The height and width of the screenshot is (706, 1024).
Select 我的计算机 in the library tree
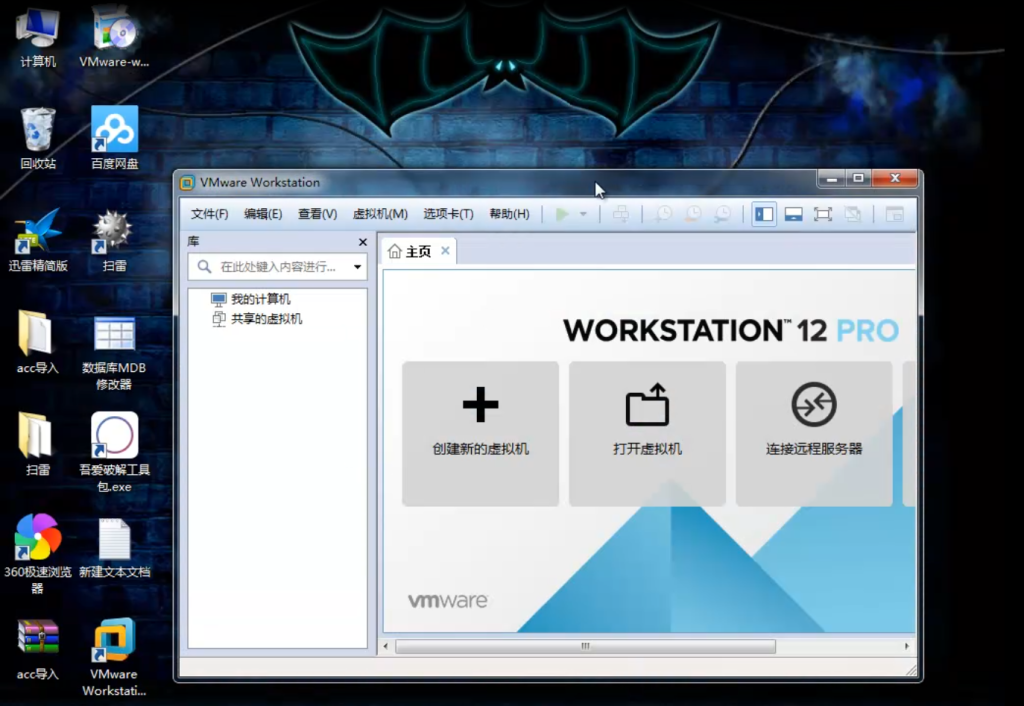tap(251, 299)
